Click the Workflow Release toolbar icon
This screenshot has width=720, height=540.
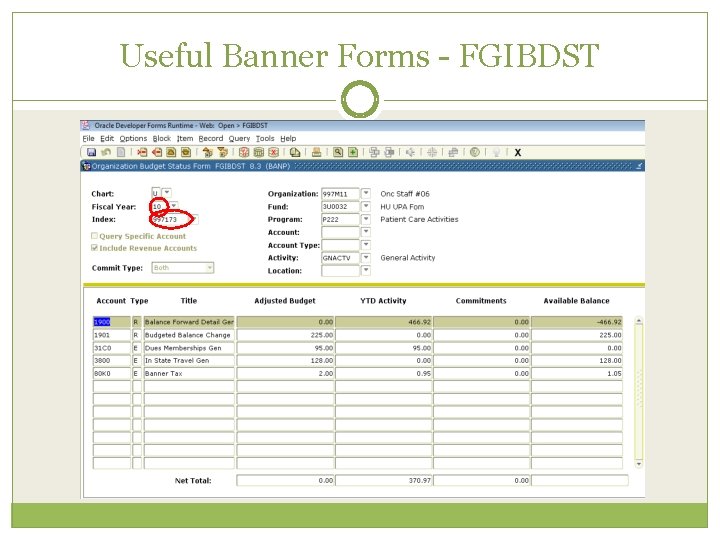point(389,152)
